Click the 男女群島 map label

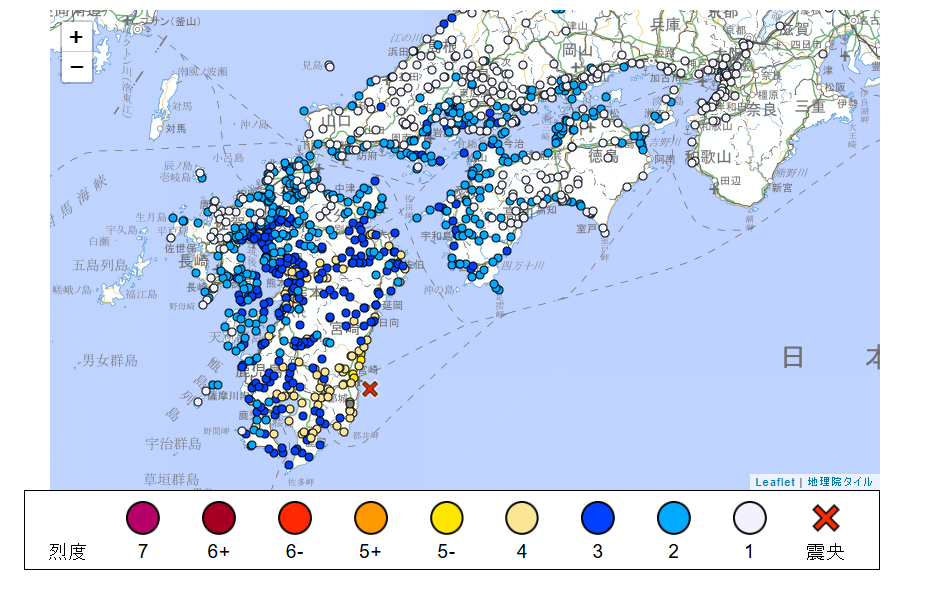(x=110, y=360)
